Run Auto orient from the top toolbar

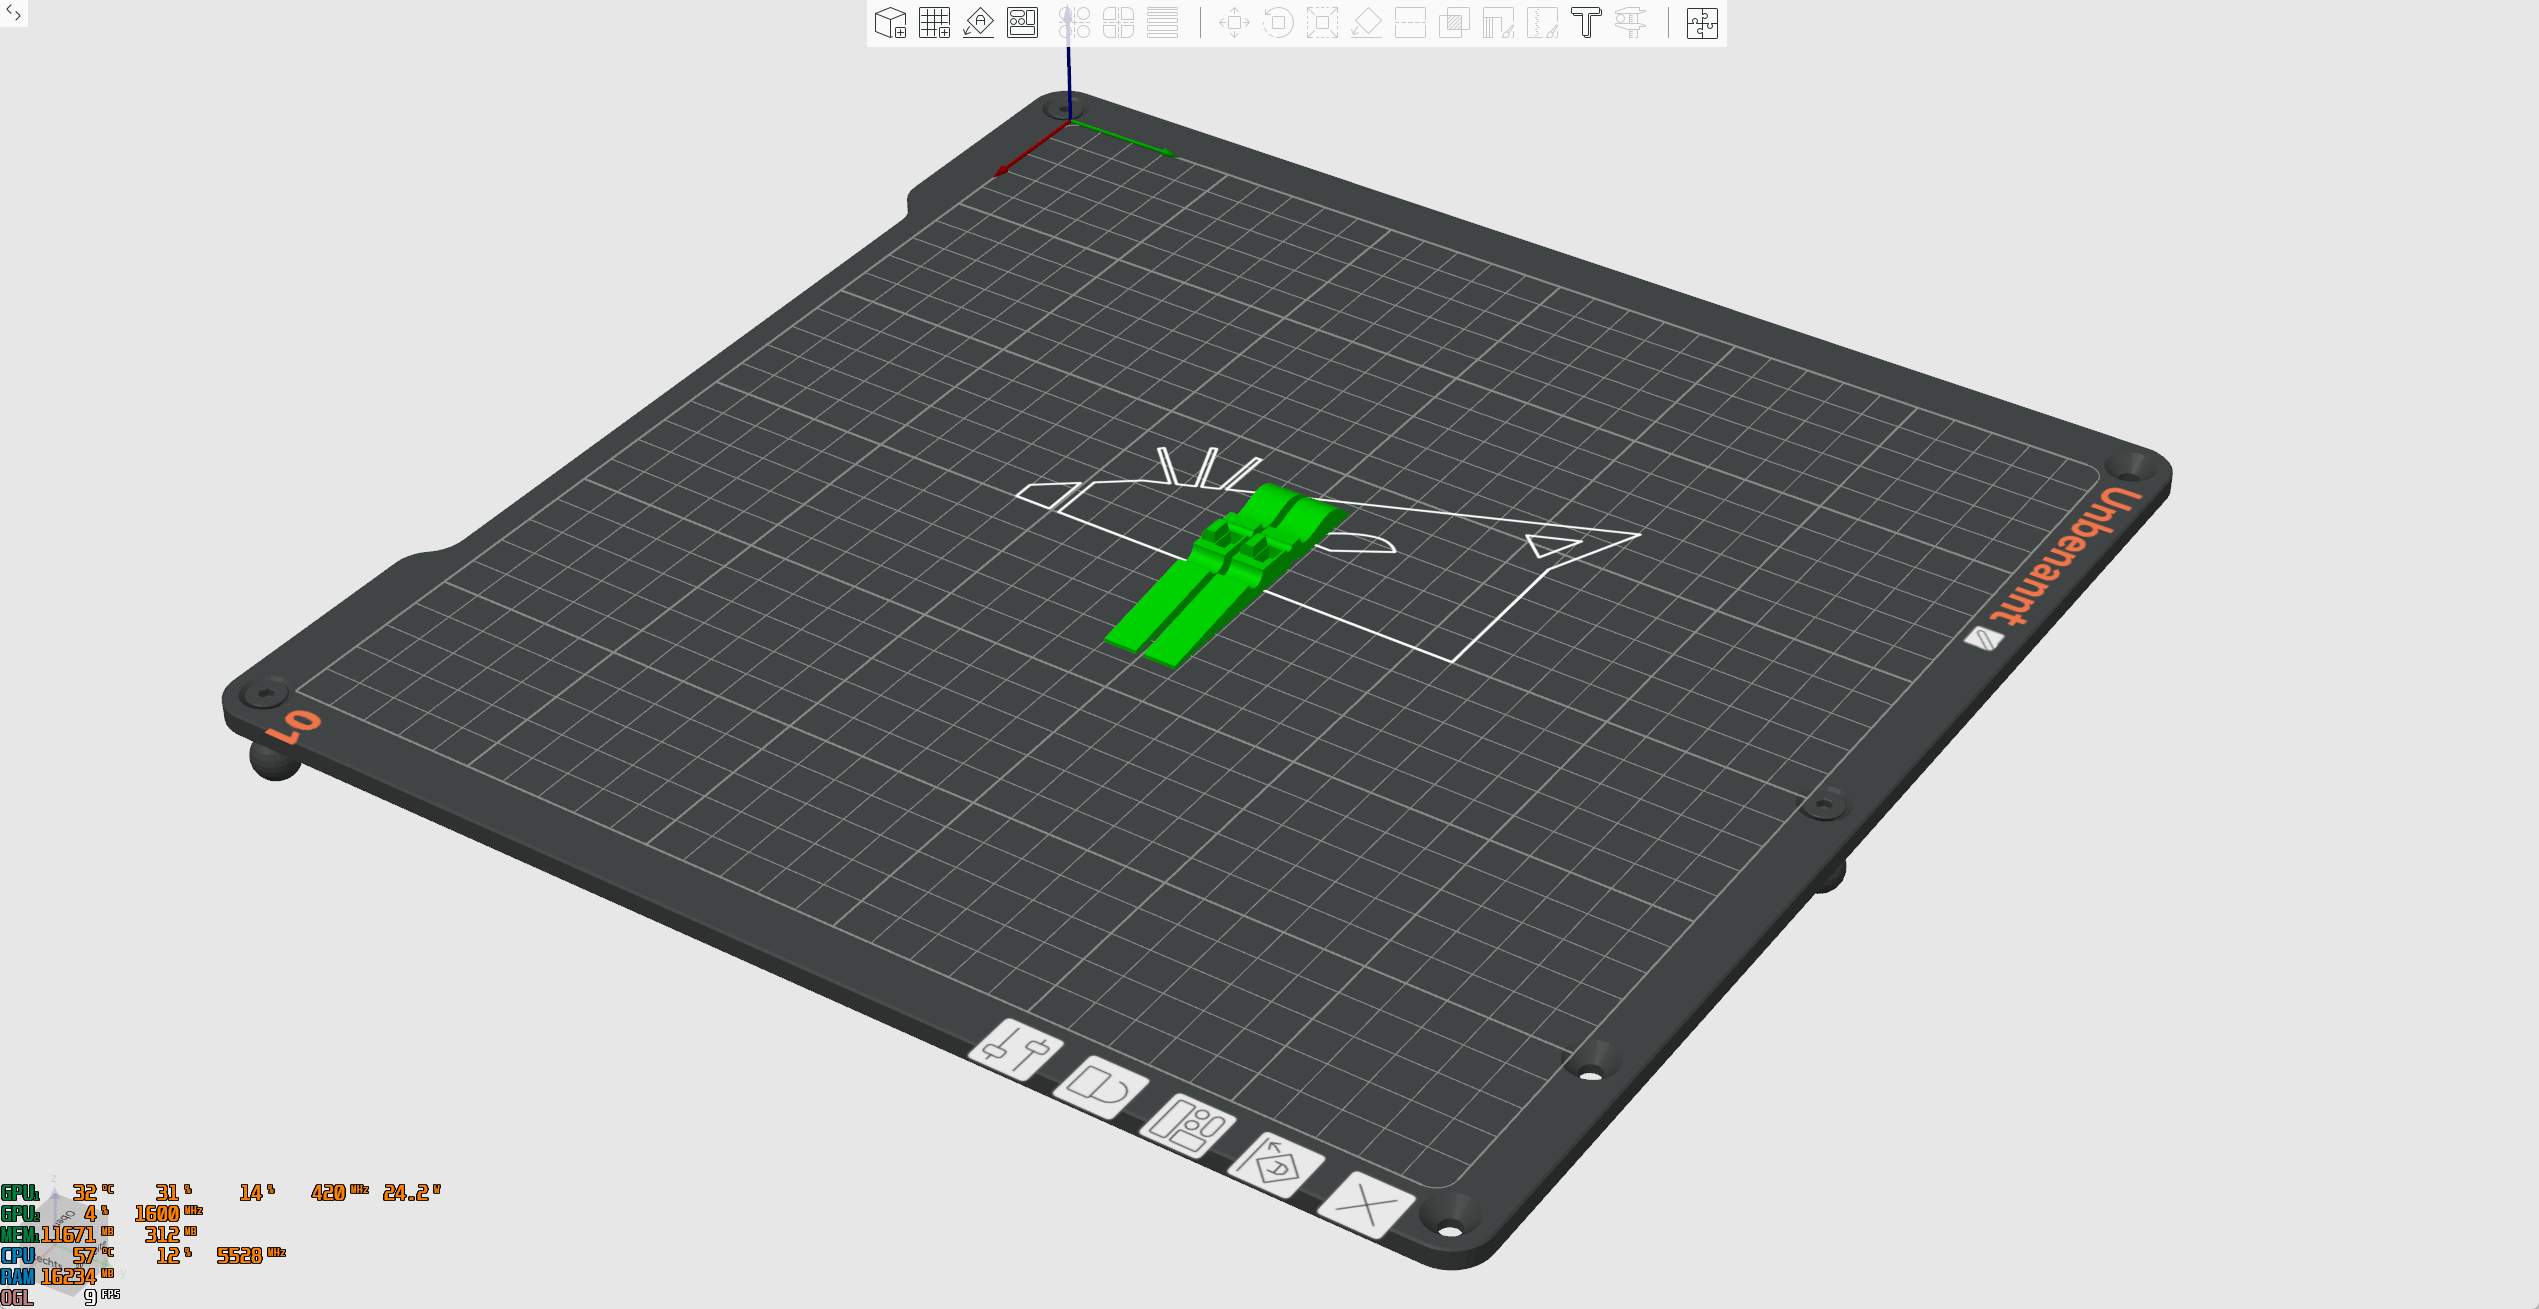[978, 23]
